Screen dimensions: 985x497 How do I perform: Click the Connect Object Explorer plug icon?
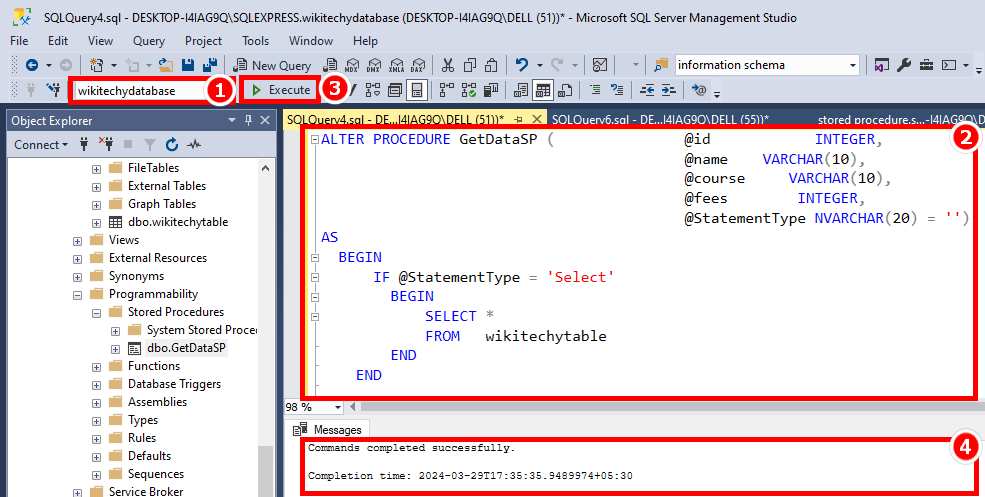pos(84,144)
